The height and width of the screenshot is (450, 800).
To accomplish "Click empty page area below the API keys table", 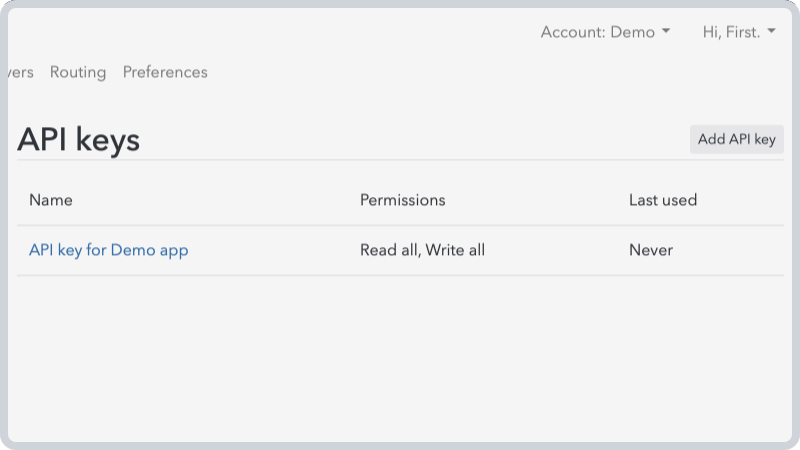I will (400, 357).
